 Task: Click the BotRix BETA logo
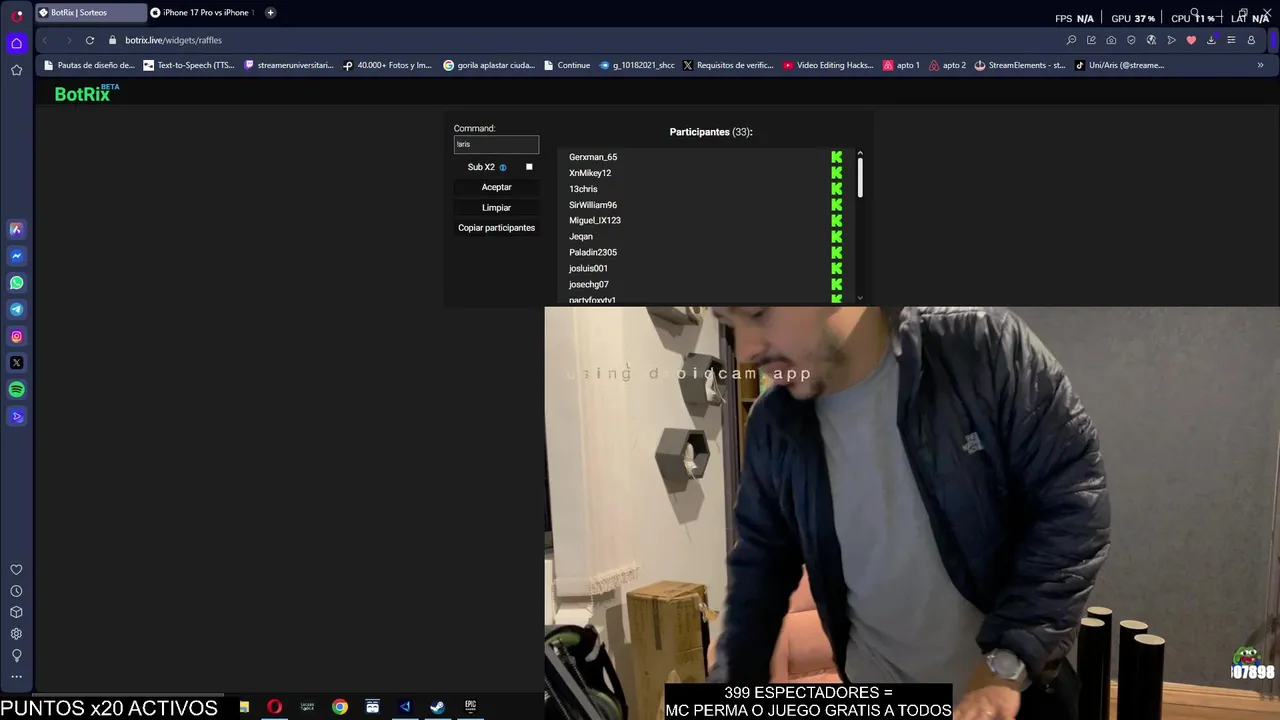87,93
